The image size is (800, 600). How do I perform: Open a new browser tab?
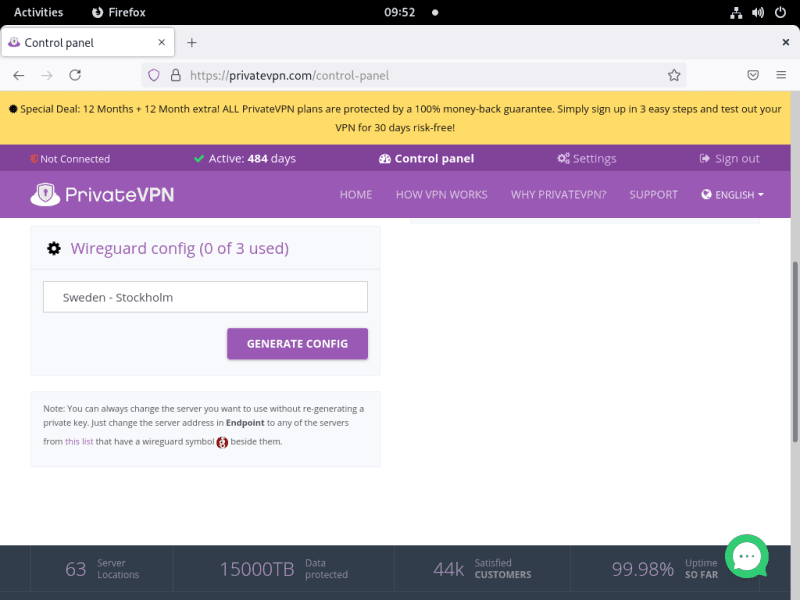[192, 42]
